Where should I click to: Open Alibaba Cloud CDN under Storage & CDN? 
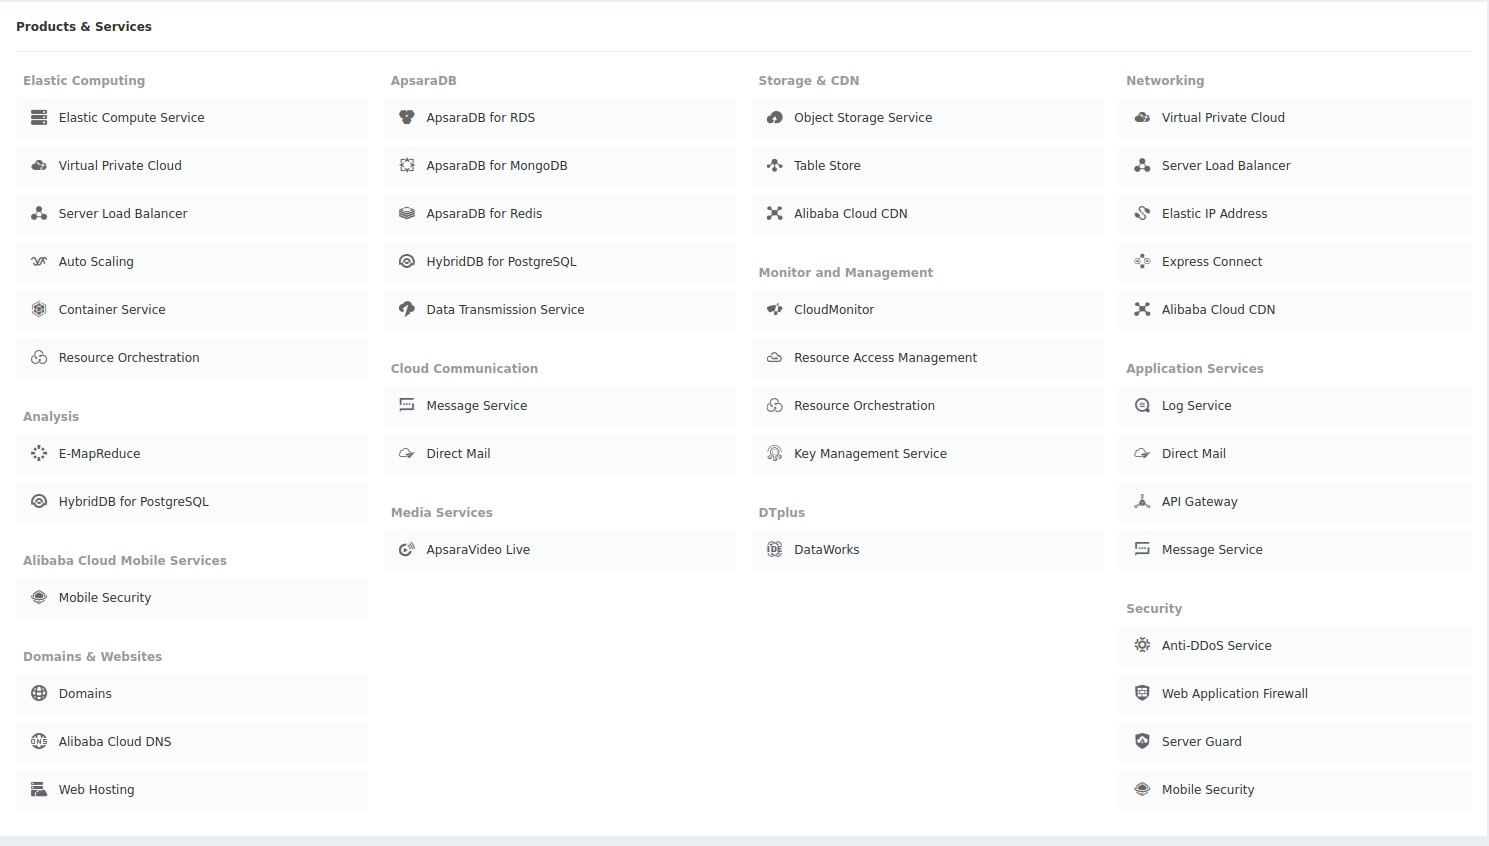pyautogui.click(x=927, y=214)
